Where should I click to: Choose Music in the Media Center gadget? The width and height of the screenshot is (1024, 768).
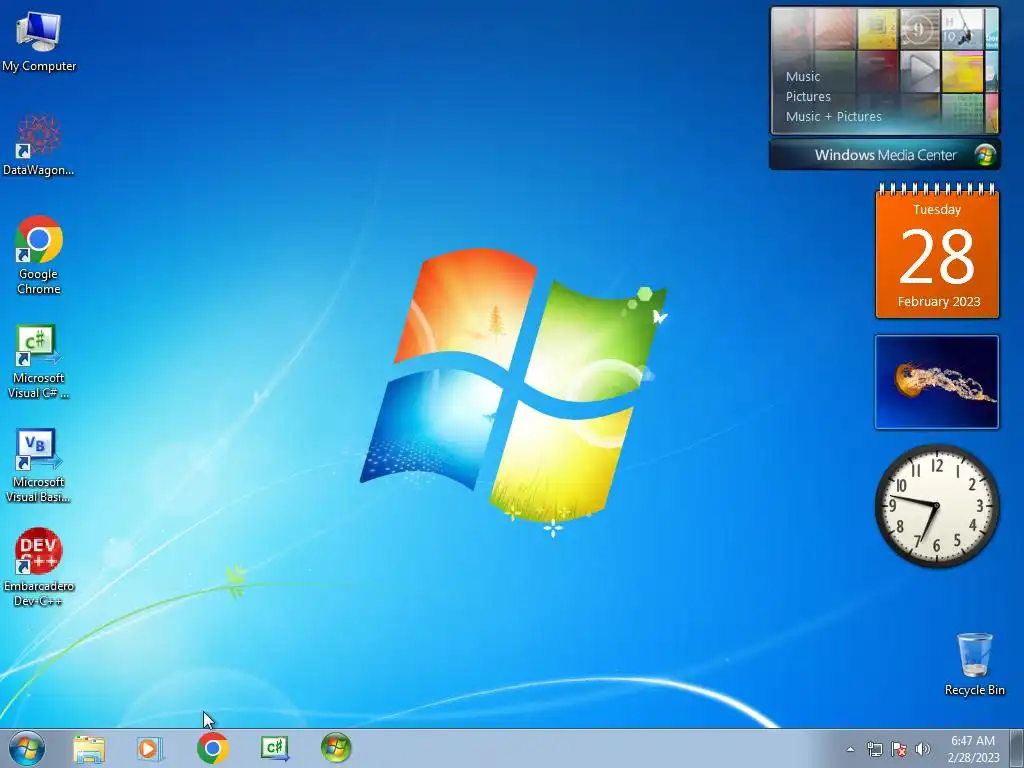(803, 76)
